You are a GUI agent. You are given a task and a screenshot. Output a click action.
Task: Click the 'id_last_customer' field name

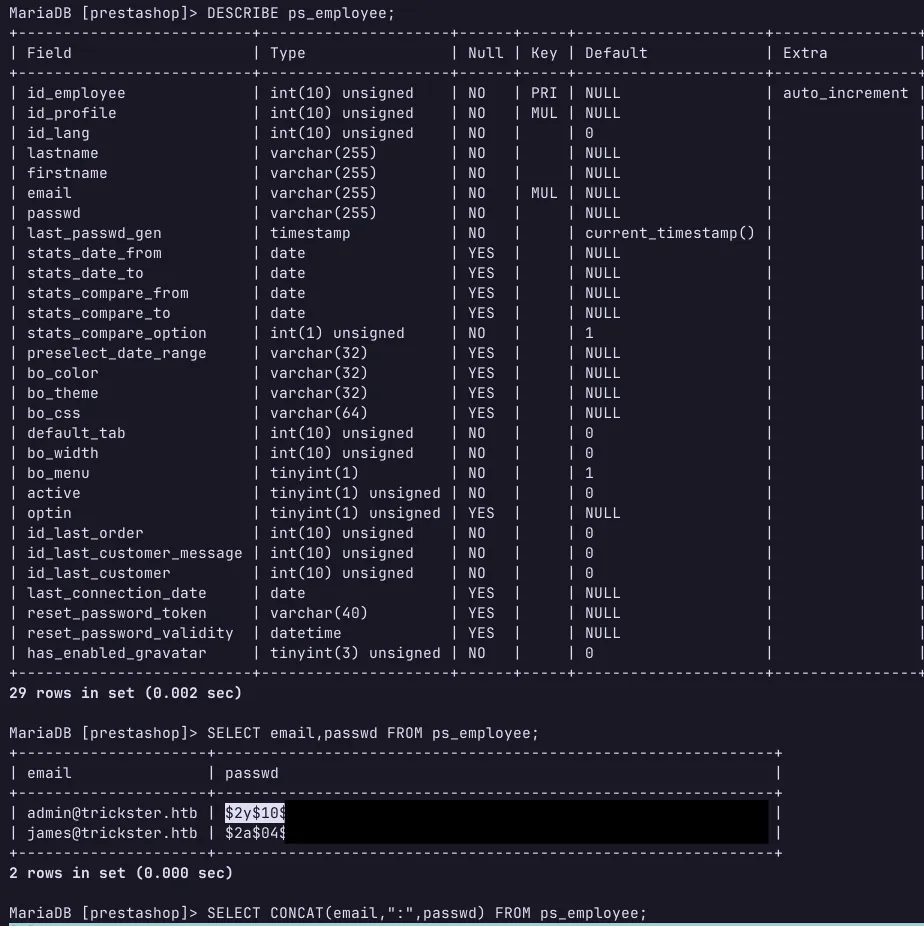99,573
